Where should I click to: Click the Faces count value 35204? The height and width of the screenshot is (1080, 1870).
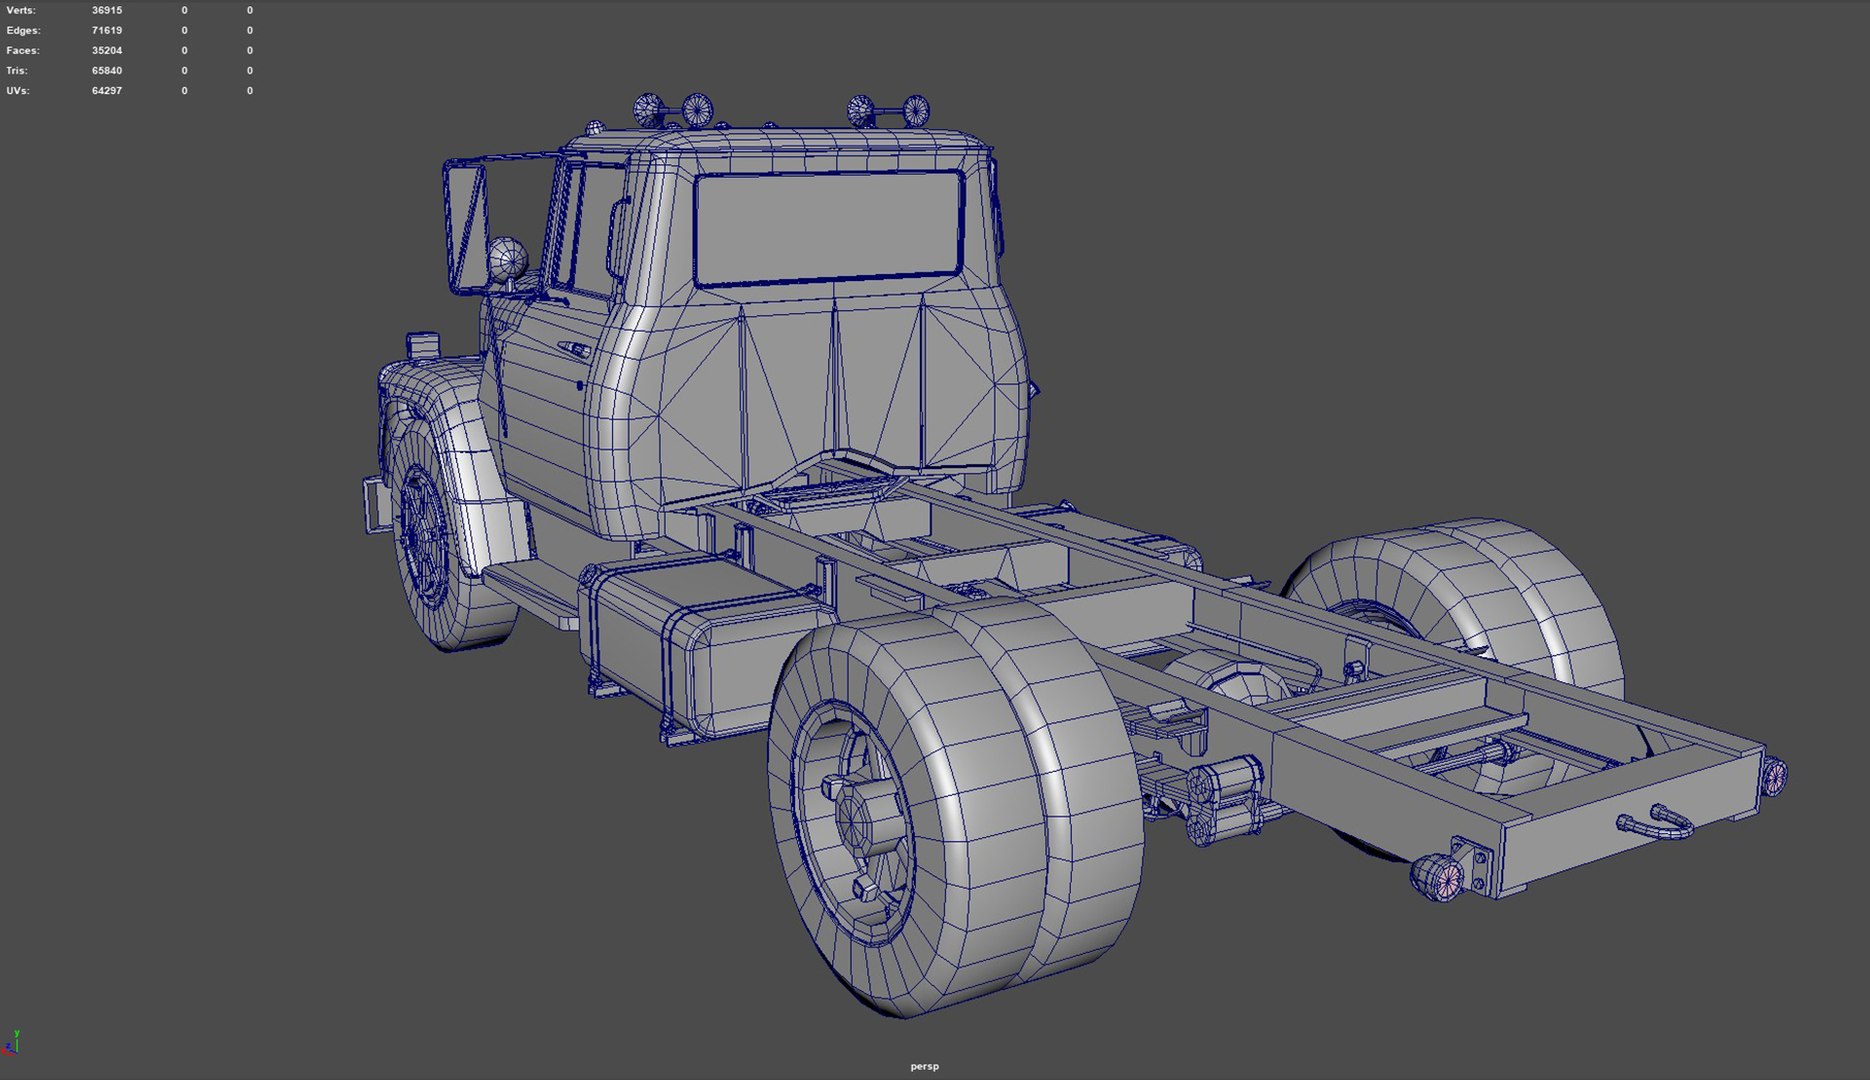(x=107, y=50)
